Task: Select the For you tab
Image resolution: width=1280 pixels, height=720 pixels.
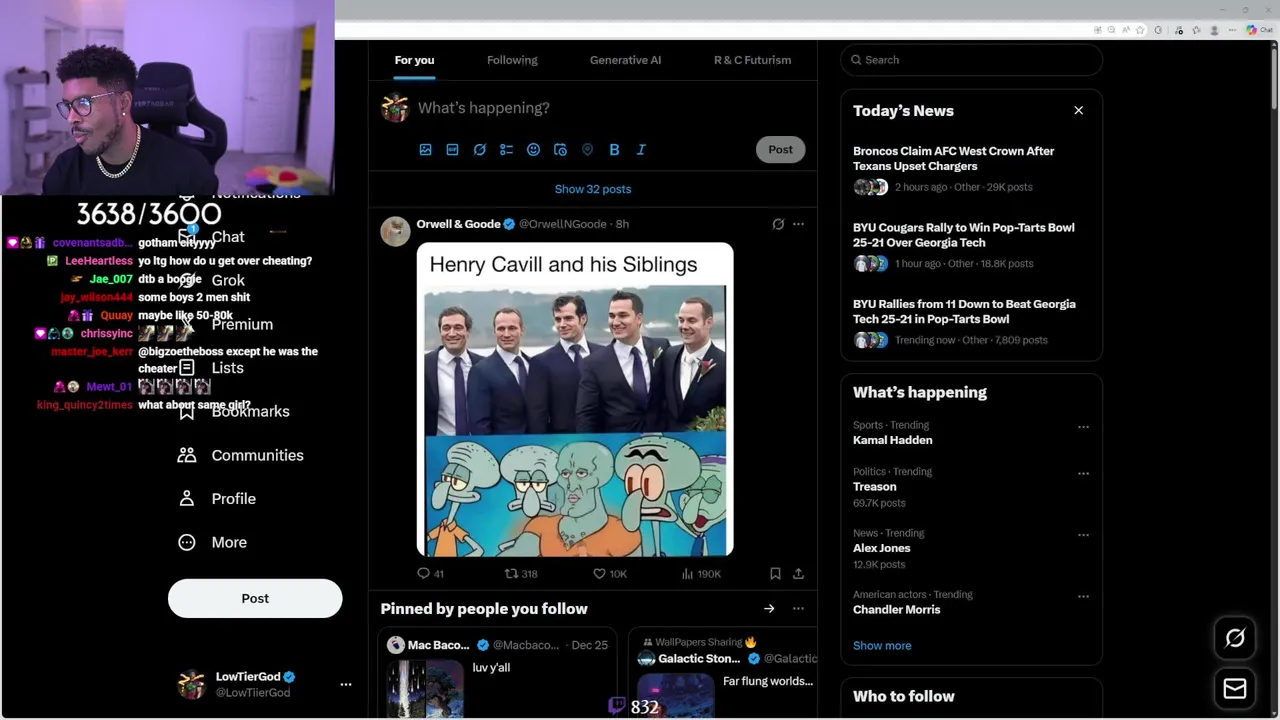Action: pyautogui.click(x=414, y=60)
